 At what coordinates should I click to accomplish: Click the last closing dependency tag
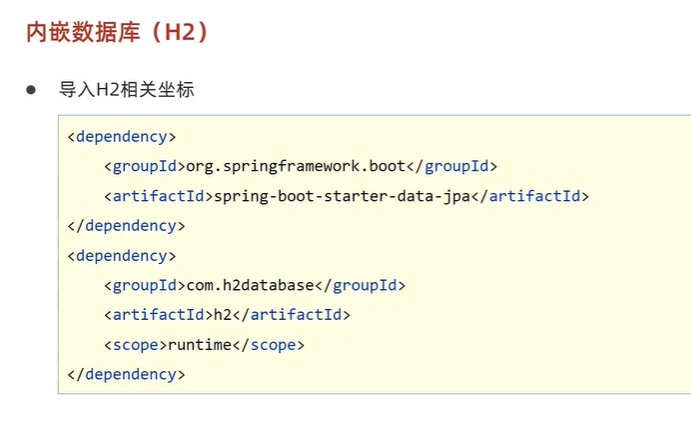[126, 375]
